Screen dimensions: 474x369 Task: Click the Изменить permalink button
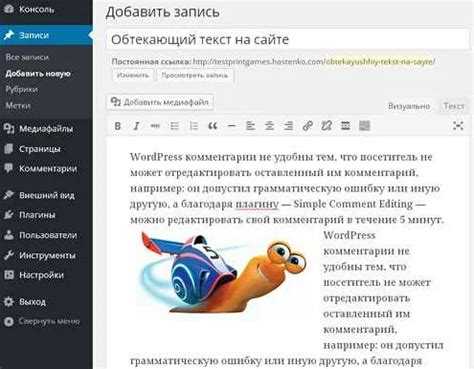point(133,75)
